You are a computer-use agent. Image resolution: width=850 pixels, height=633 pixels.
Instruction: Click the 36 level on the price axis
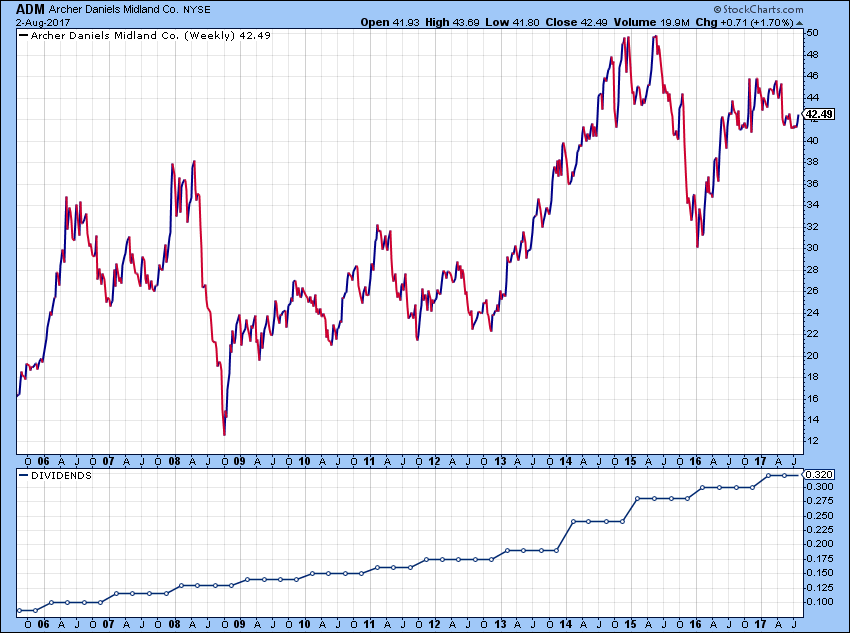pos(812,183)
